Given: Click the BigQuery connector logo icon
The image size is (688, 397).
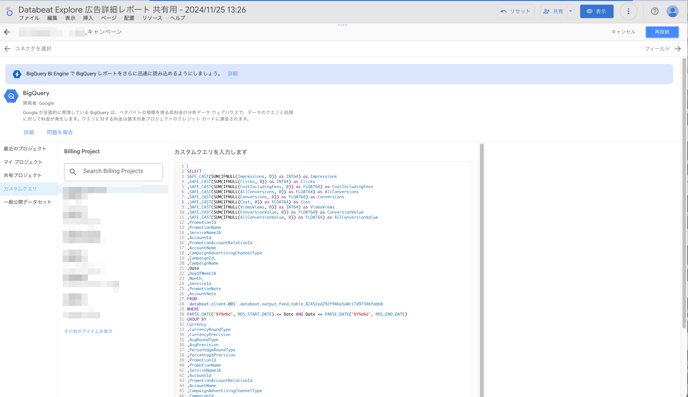Looking at the screenshot, I should tap(11, 96).
